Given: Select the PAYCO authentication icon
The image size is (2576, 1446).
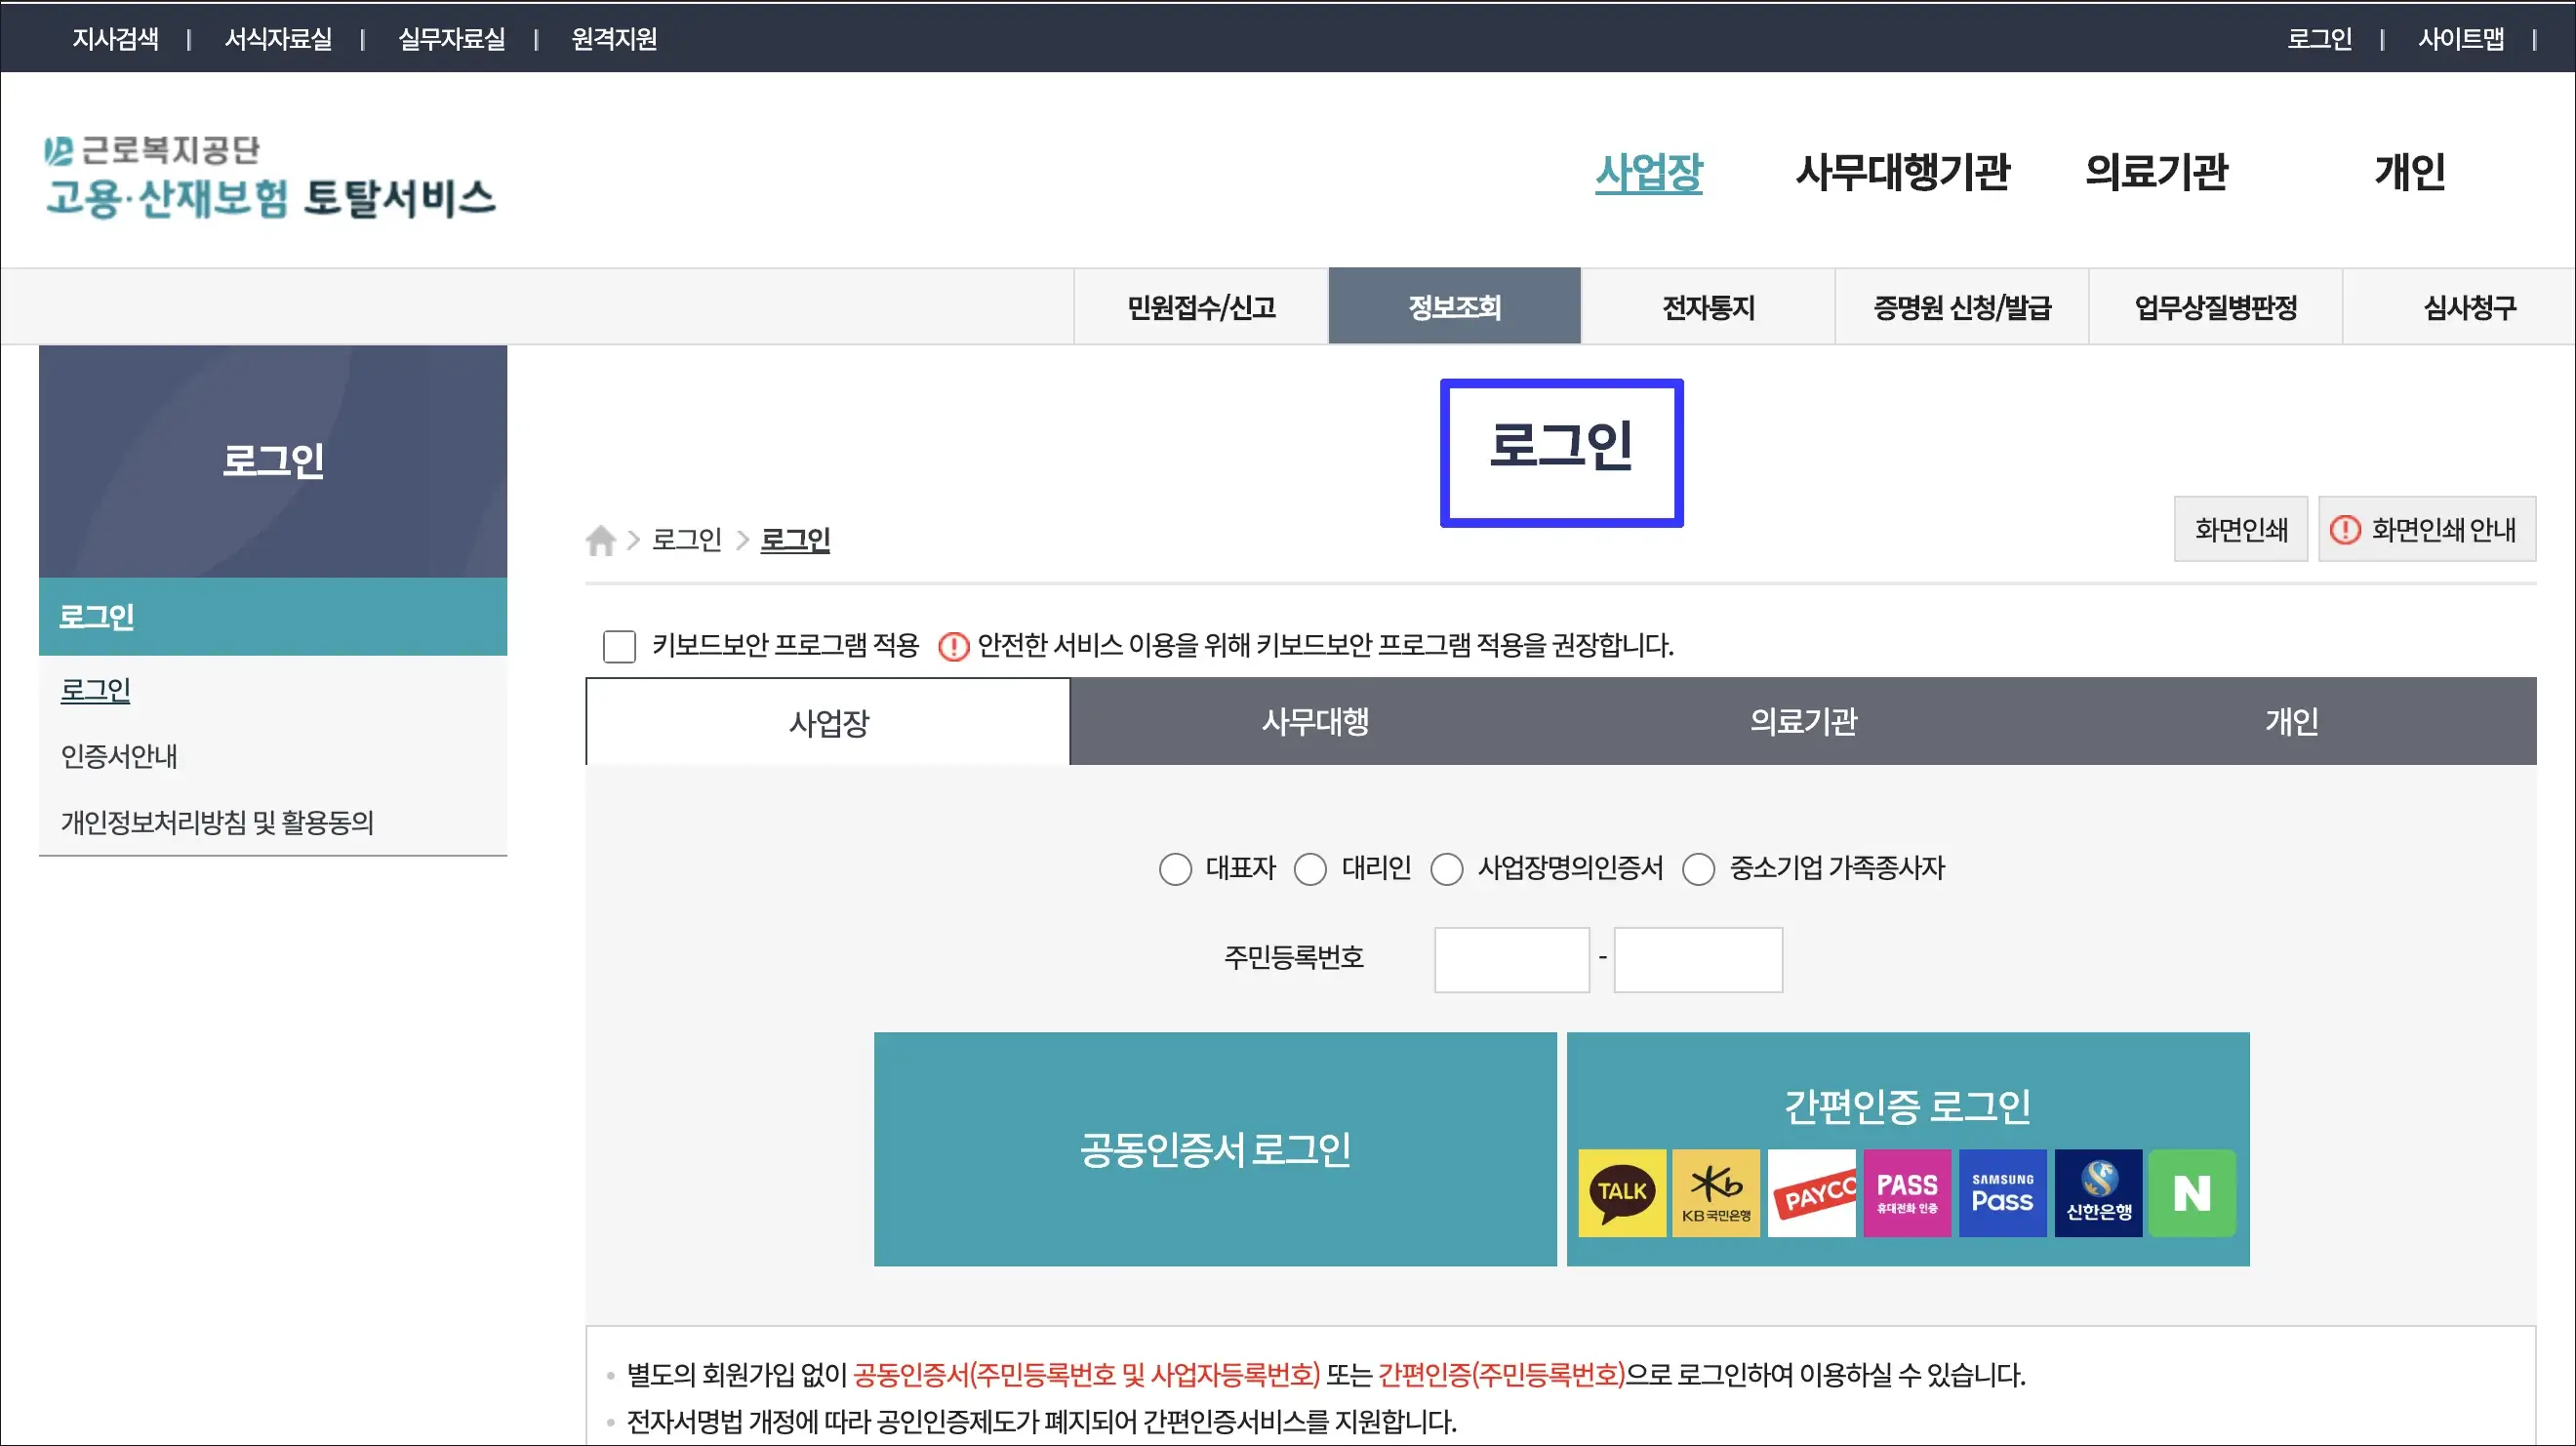Looking at the screenshot, I should pos(1811,1193).
